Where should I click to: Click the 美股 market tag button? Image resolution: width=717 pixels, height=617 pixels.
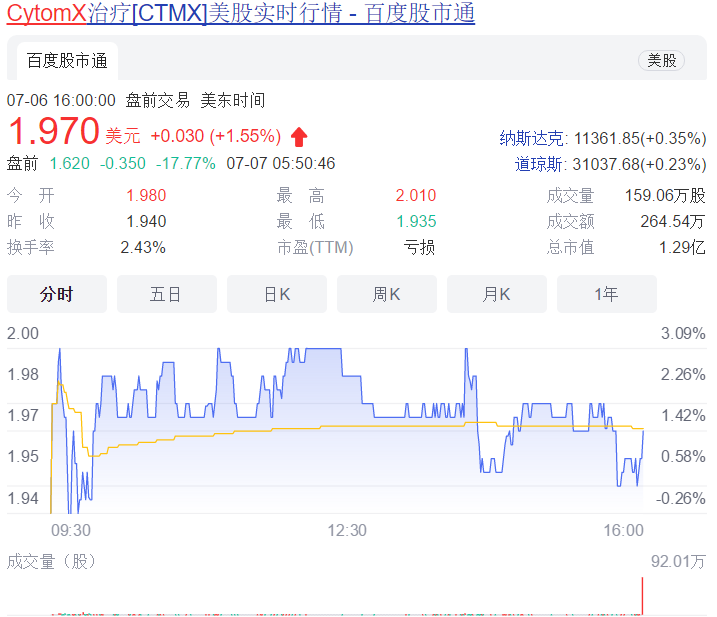click(661, 60)
